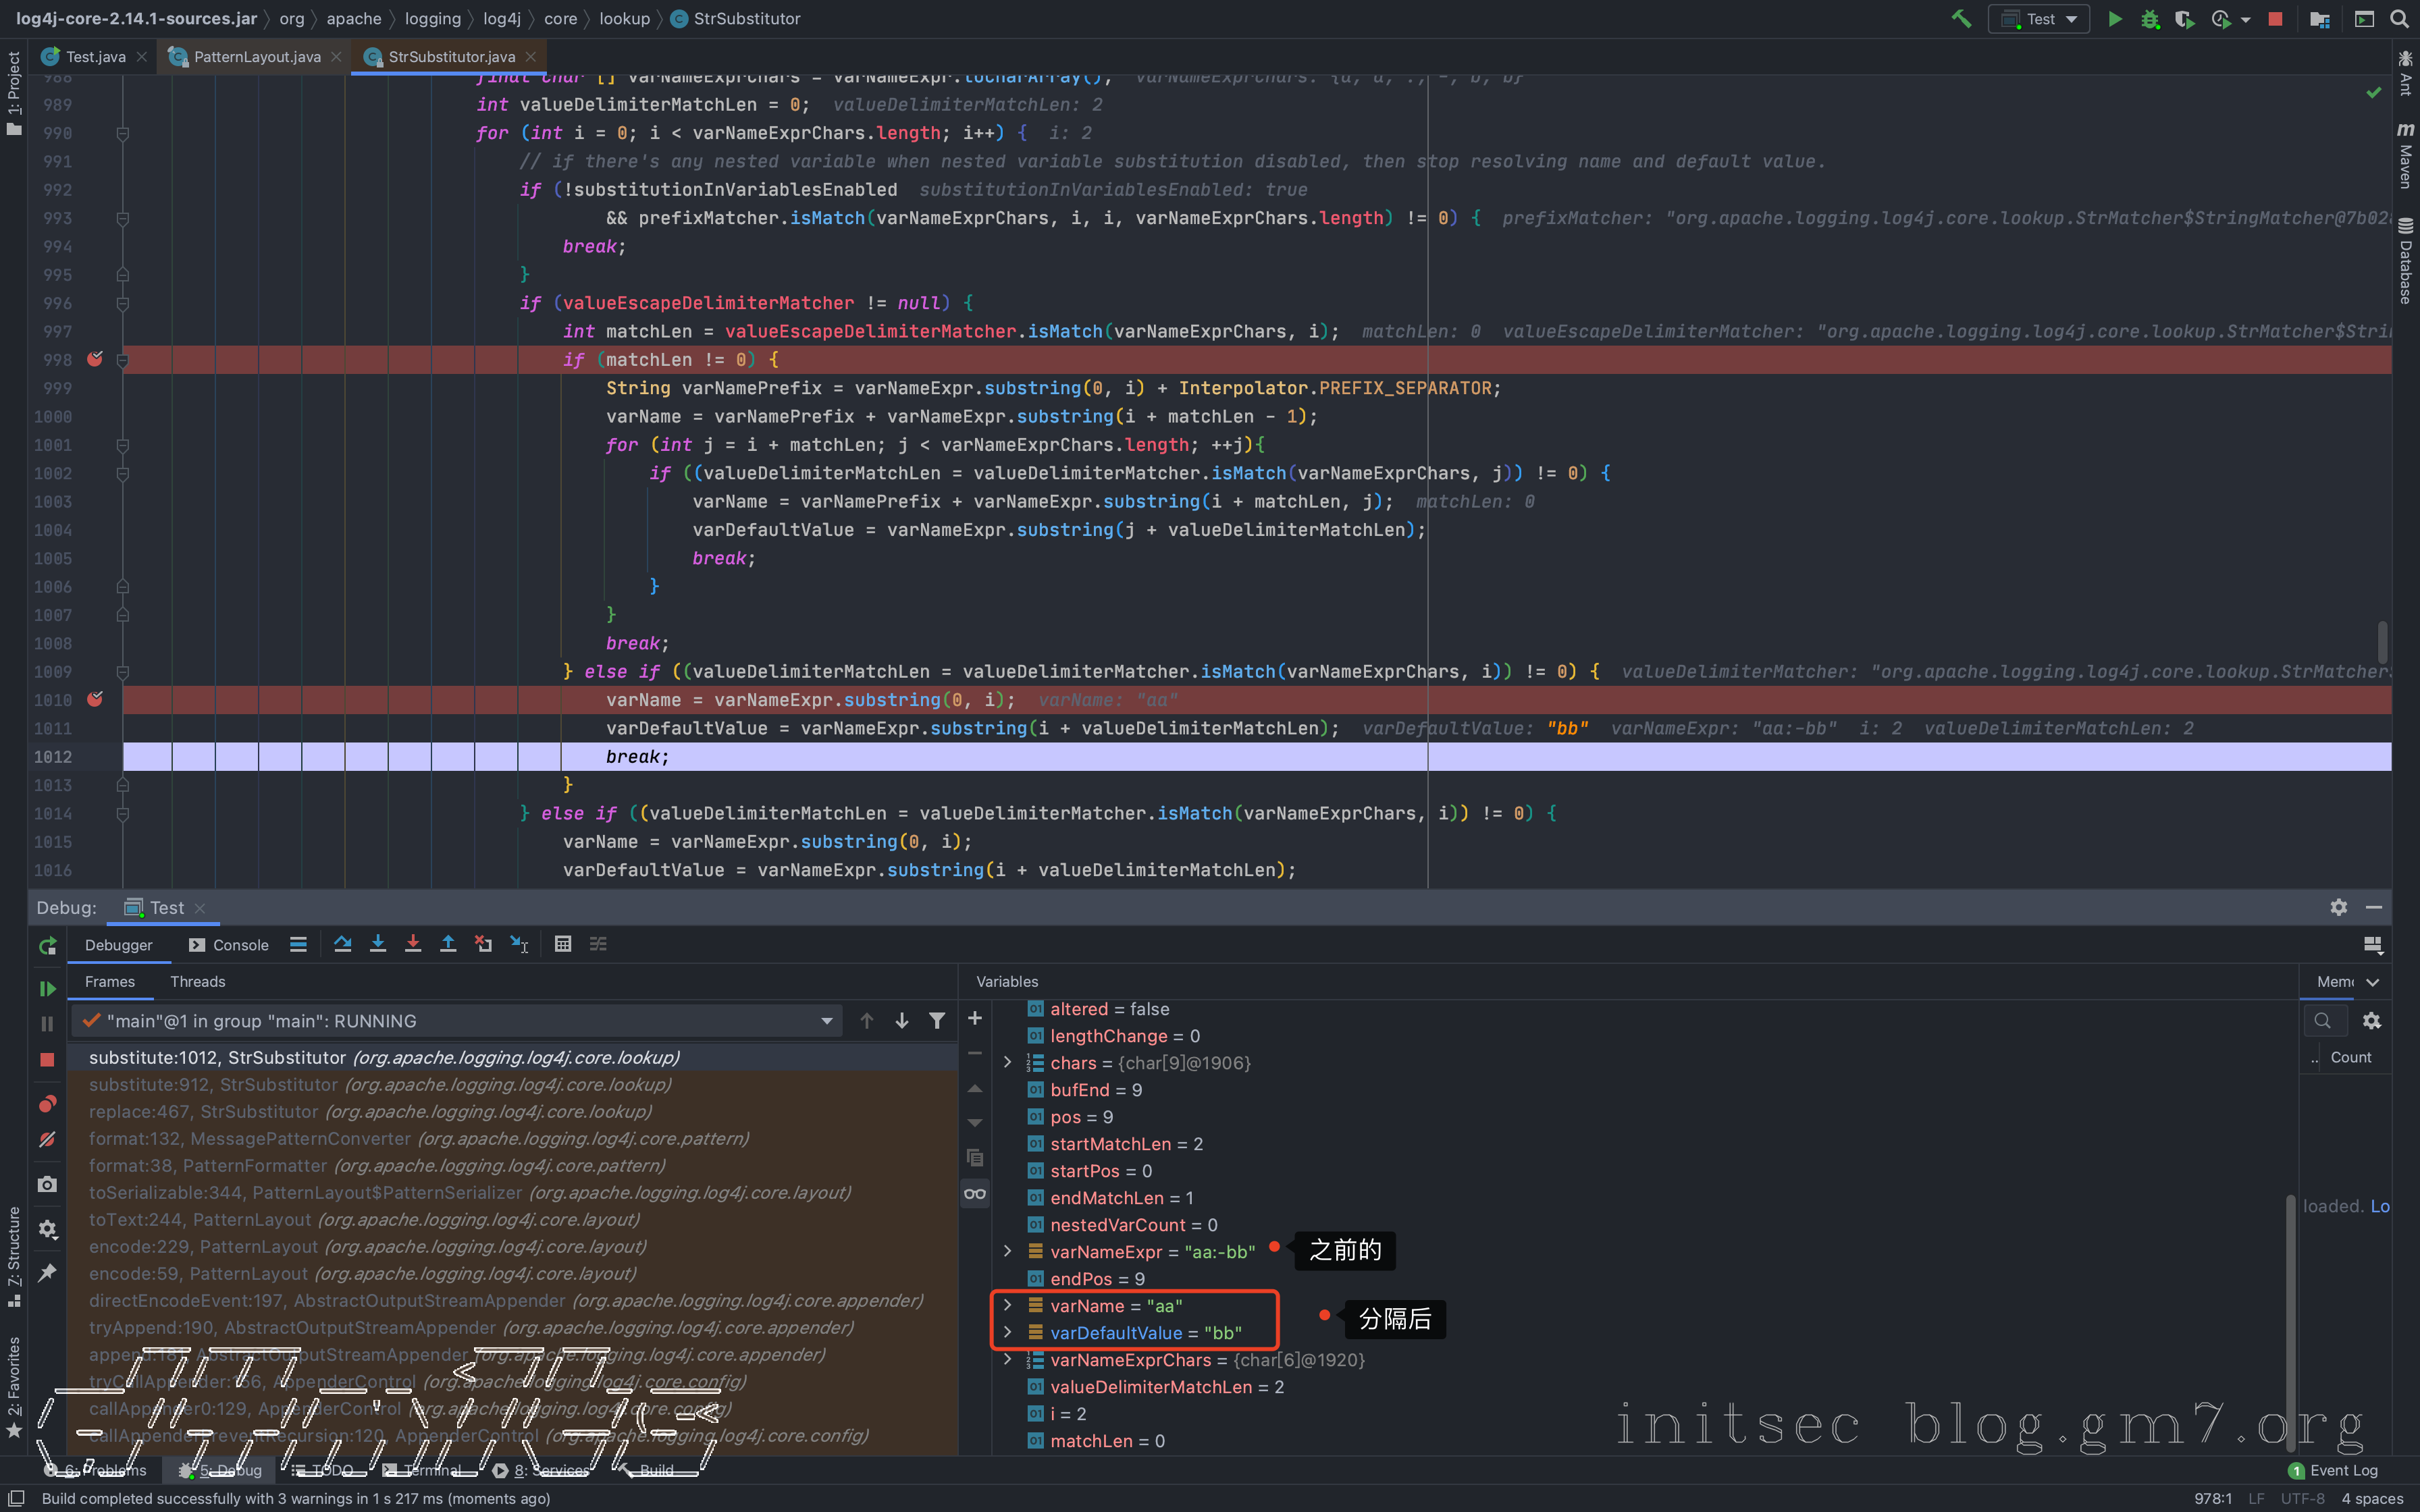Click the Step Into icon
The width and height of the screenshot is (2420, 1512).
click(x=378, y=944)
